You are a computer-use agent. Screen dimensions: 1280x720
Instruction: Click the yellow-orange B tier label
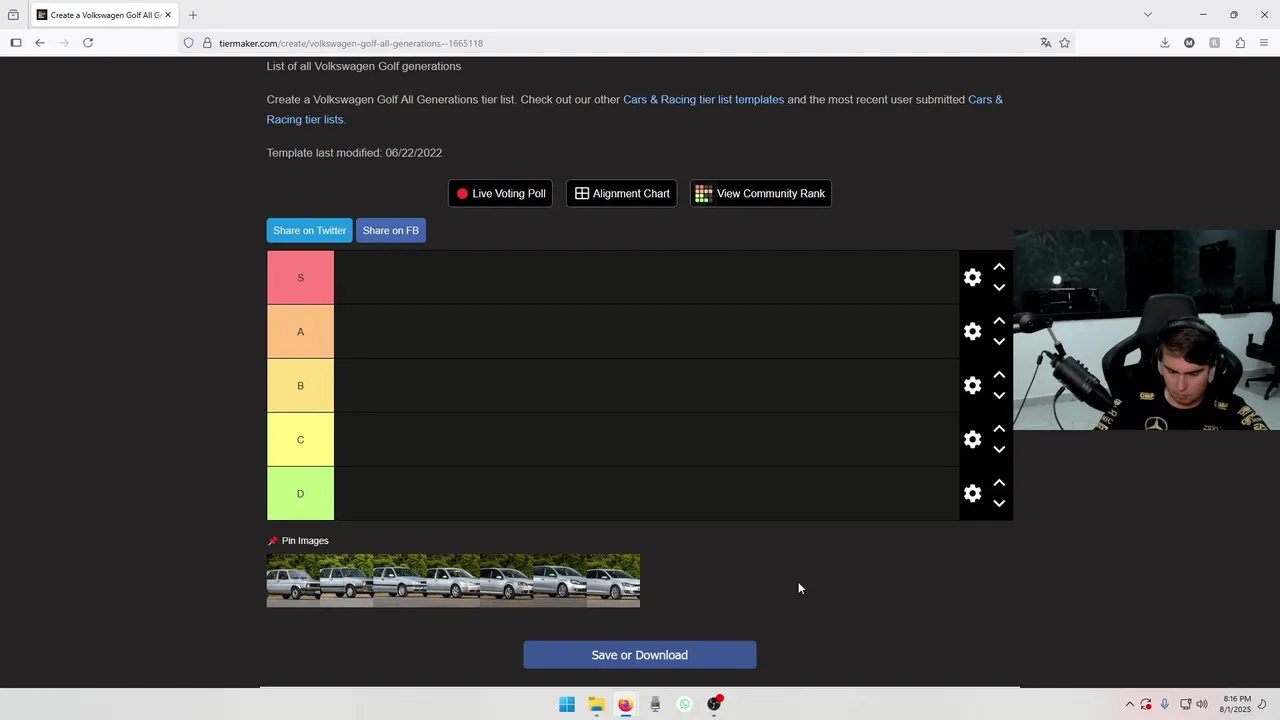pyautogui.click(x=300, y=385)
